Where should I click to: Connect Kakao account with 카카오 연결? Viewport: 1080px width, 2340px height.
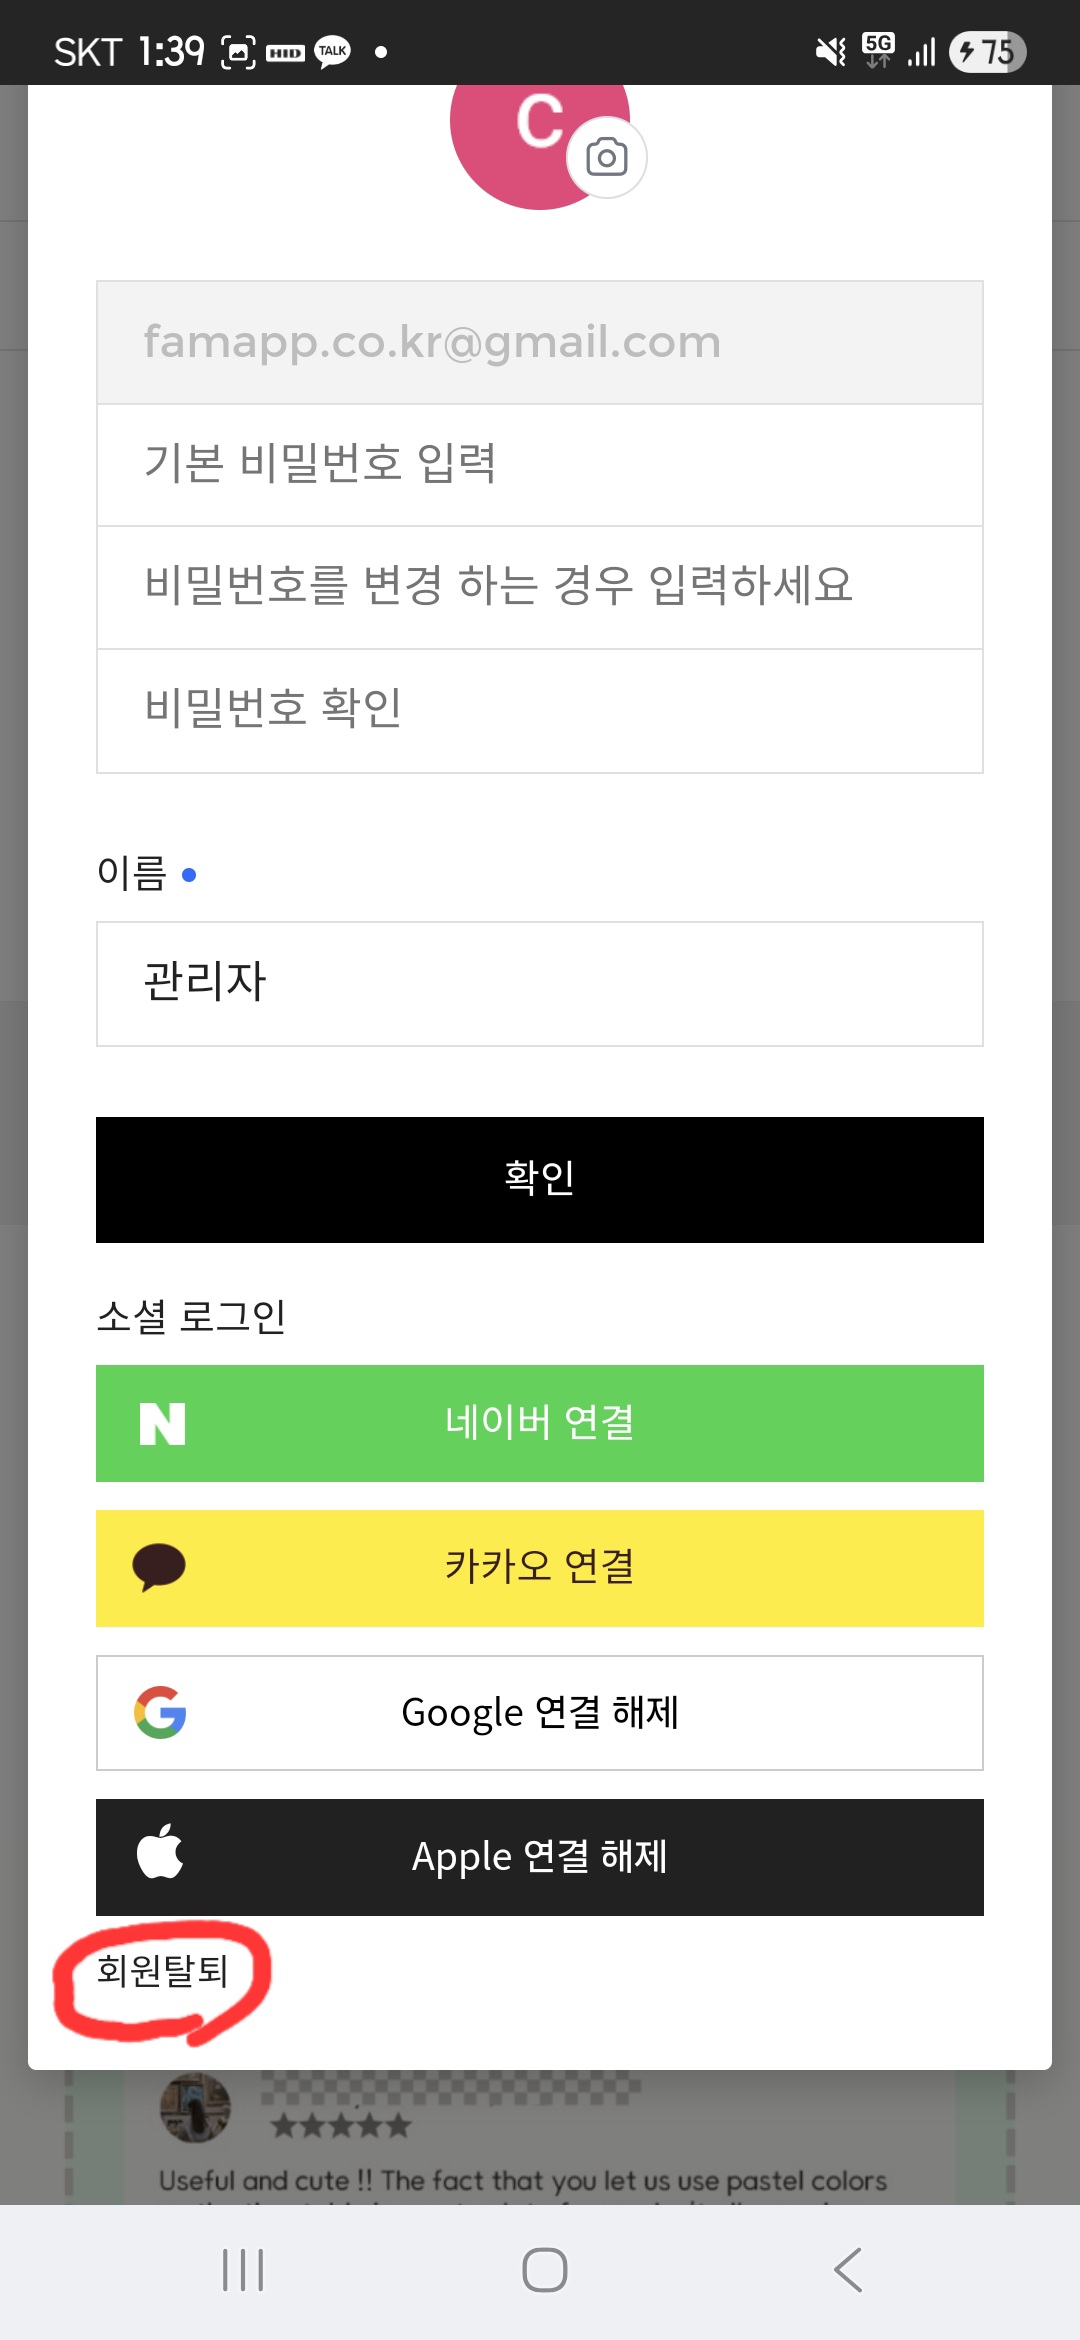(540, 1567)
